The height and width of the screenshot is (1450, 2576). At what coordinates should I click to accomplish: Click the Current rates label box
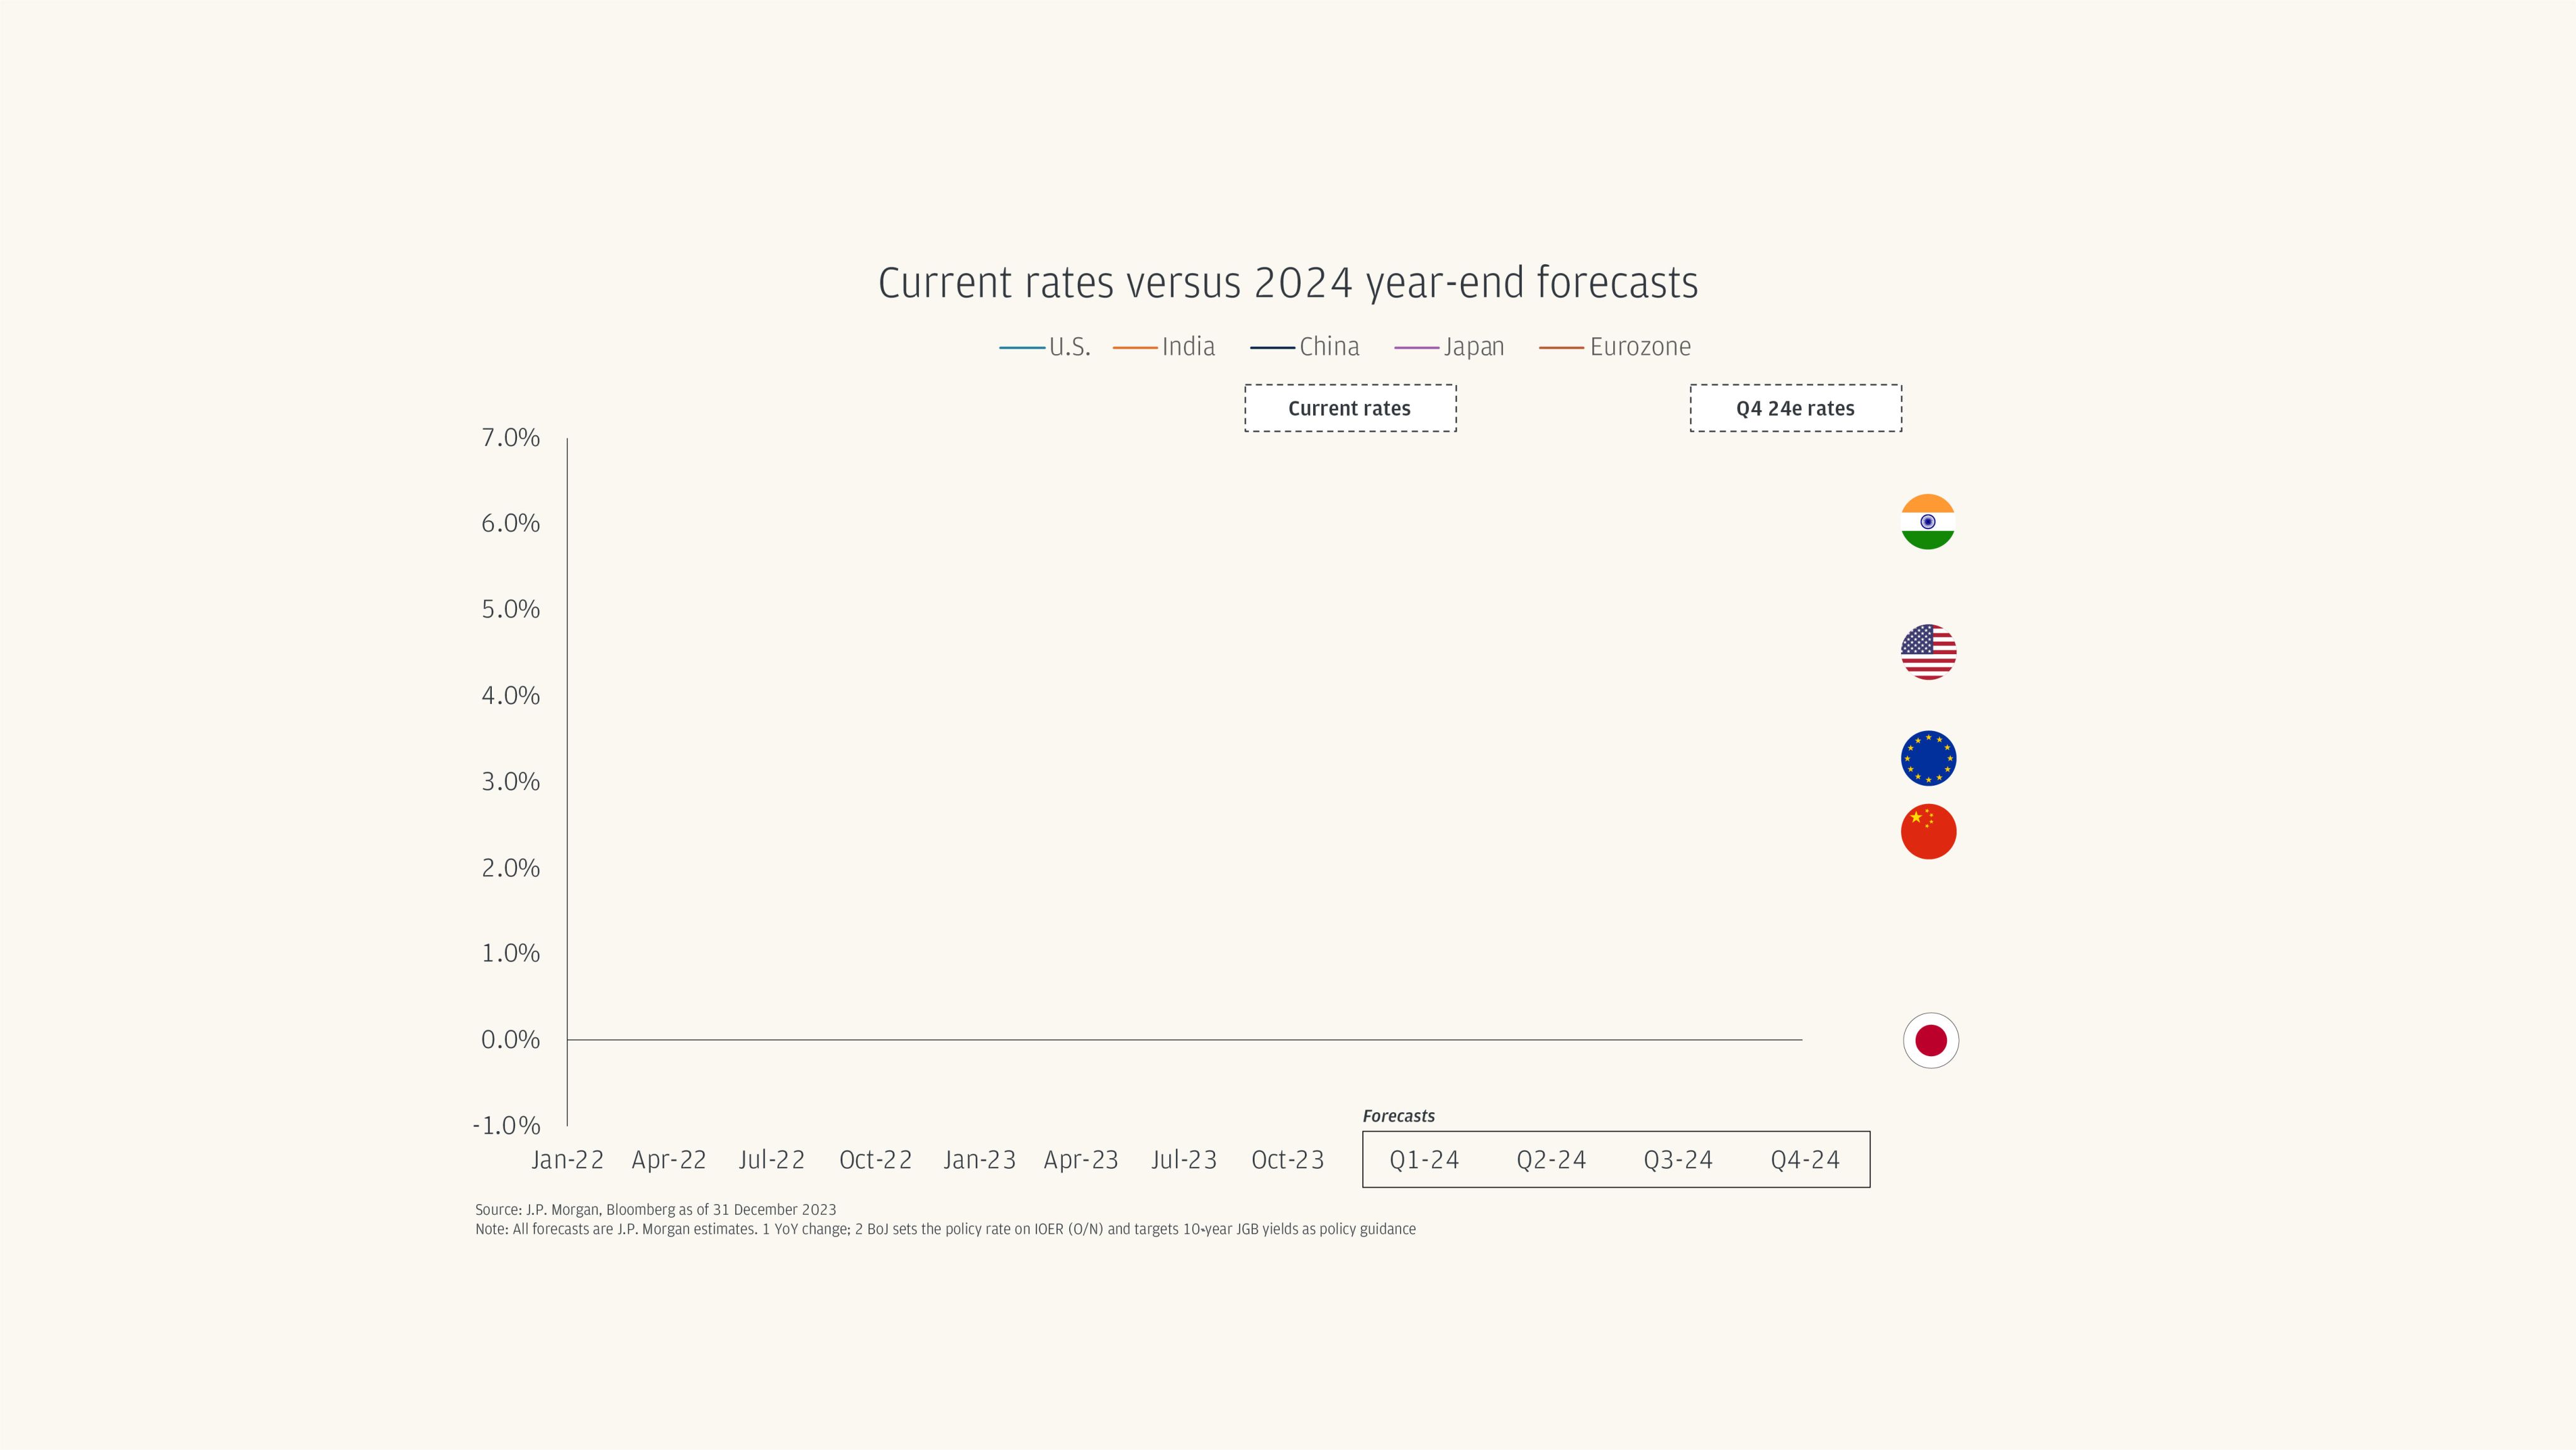point(1350,408)
